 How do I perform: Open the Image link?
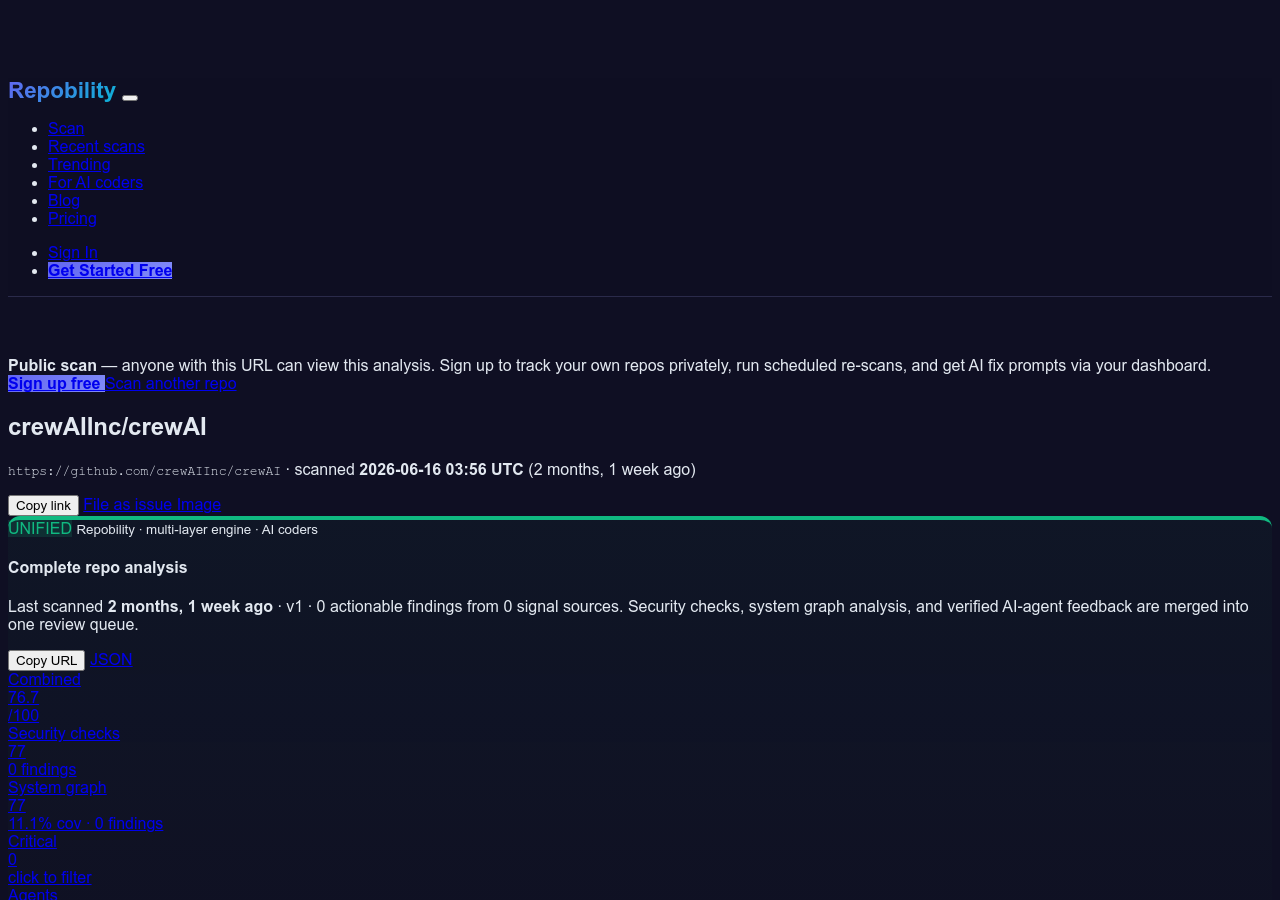point(199,505)
